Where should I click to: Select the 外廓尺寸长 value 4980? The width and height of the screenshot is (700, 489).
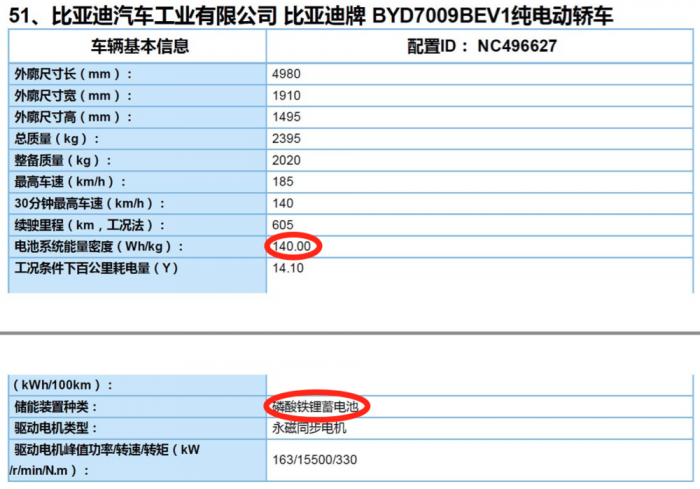click(x=286, y=74)
